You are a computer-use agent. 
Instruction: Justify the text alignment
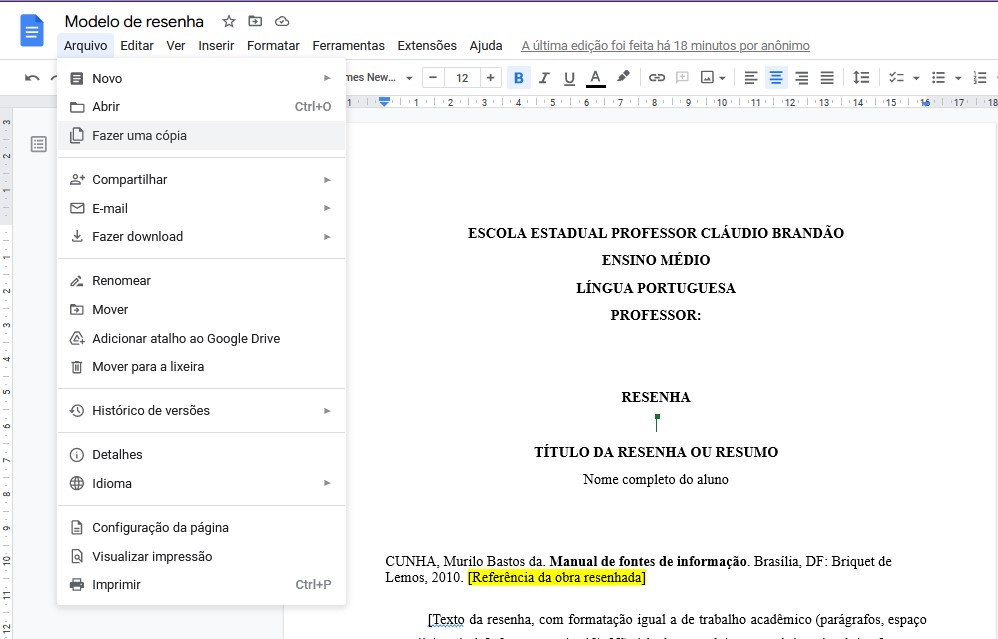(x=827, y=78)
